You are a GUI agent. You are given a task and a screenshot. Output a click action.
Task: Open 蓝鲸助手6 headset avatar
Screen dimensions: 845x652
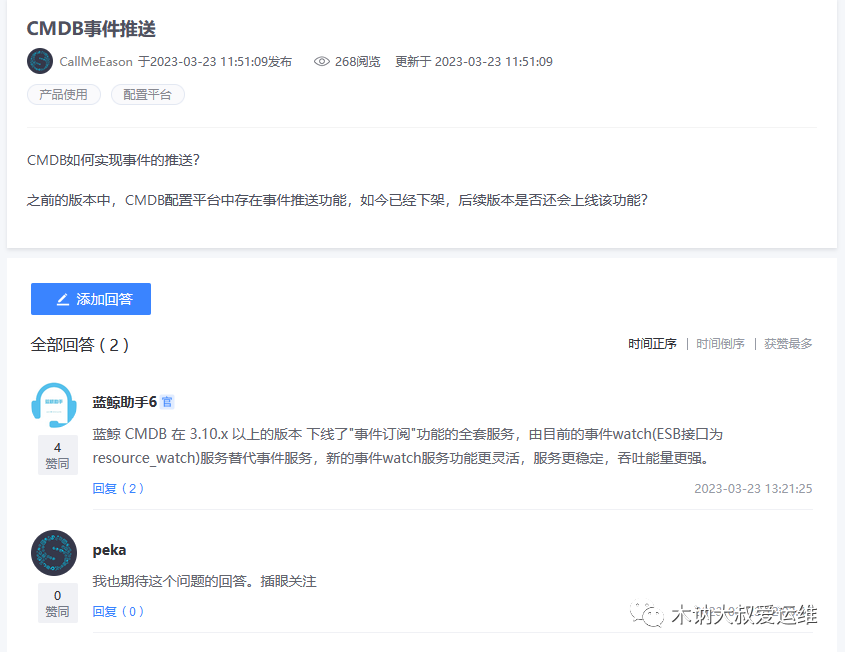pyautogui.click(x=54, y=405)
